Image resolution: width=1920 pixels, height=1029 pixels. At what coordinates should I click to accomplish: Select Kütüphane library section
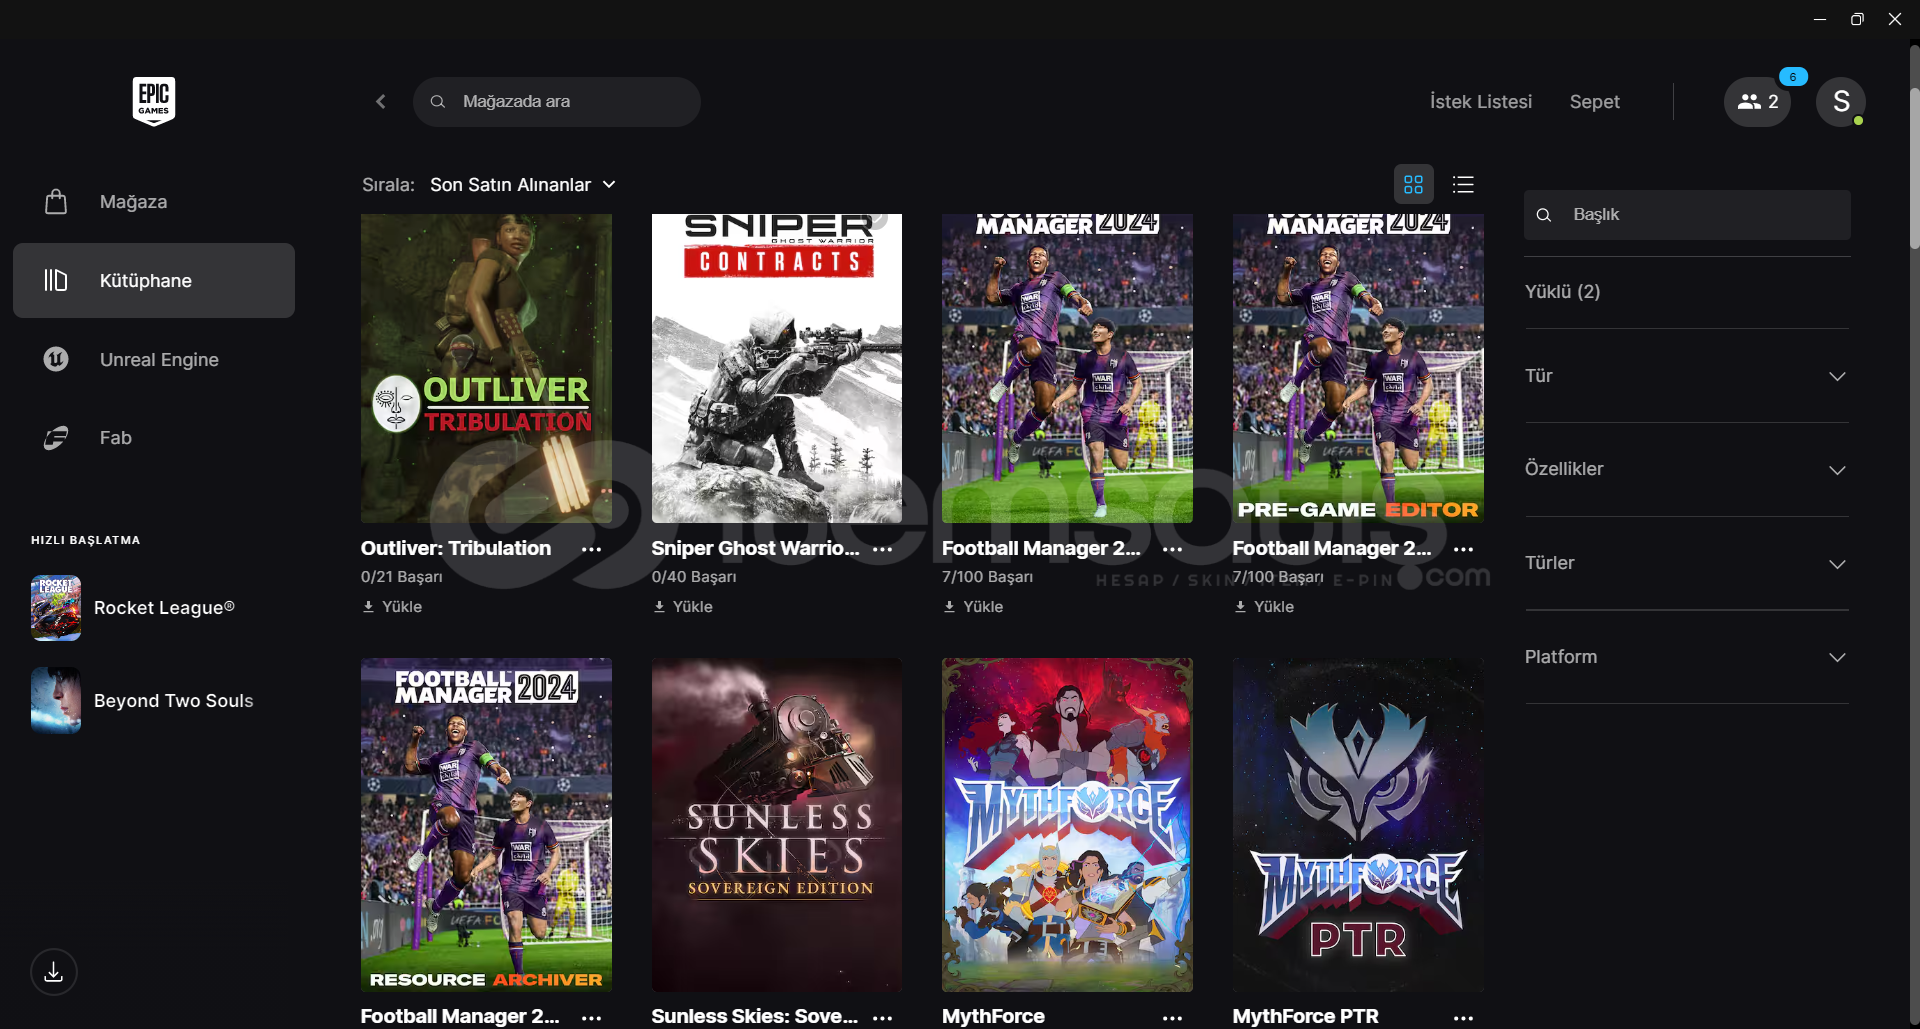coord(154,281)
